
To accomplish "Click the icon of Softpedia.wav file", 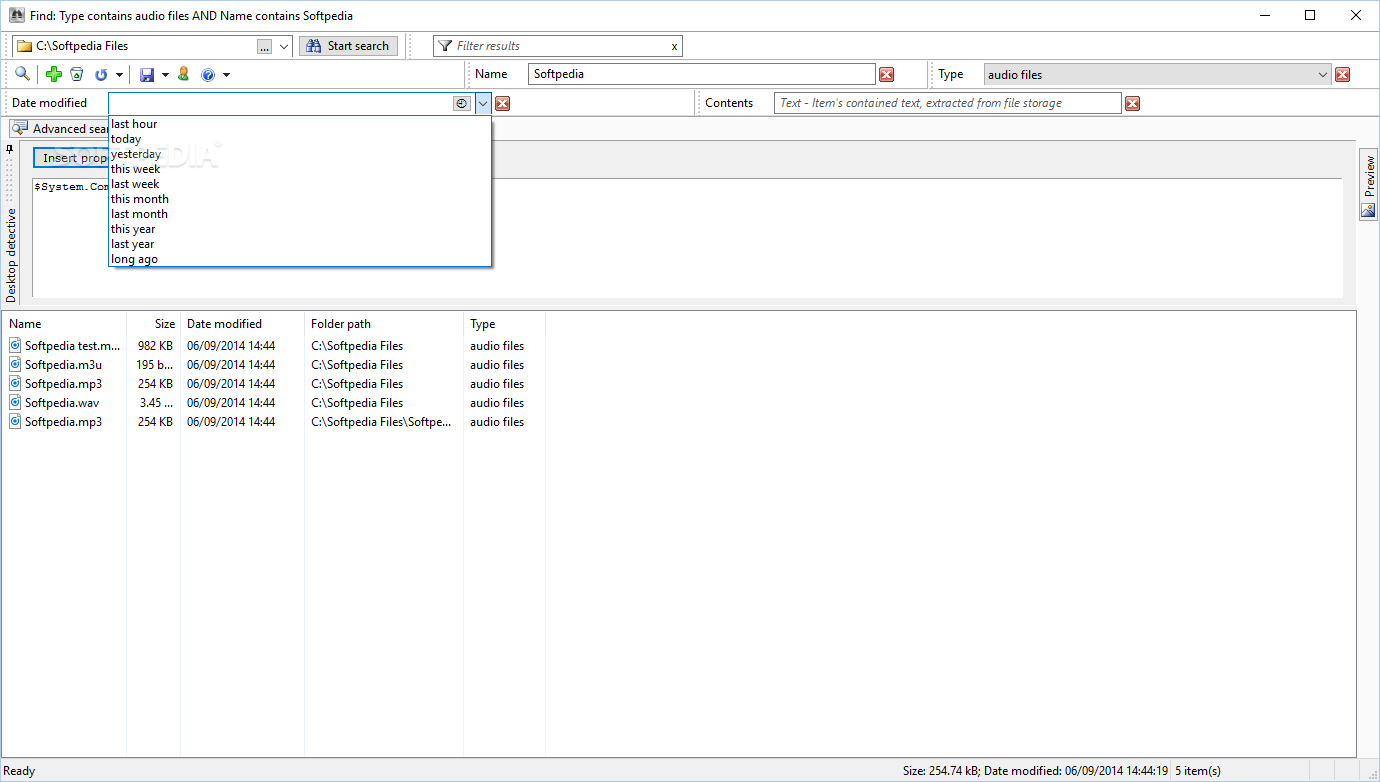I will [15, 403].
